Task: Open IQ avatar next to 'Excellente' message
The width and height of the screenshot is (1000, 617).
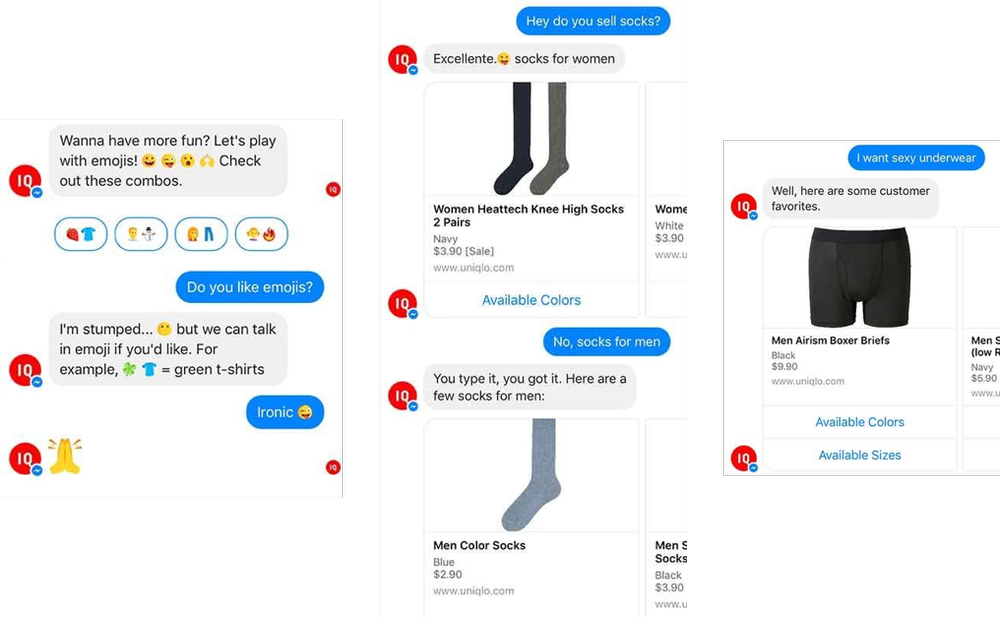Action: (403, 59)
